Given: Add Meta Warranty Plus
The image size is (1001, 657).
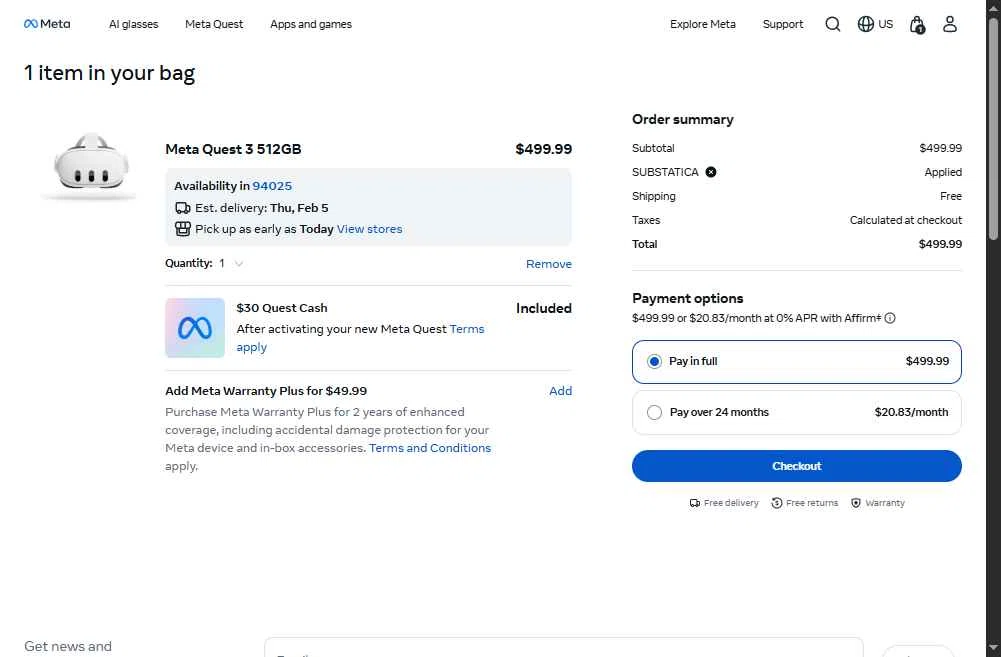Looking at the screenshot, I should 560,391.
